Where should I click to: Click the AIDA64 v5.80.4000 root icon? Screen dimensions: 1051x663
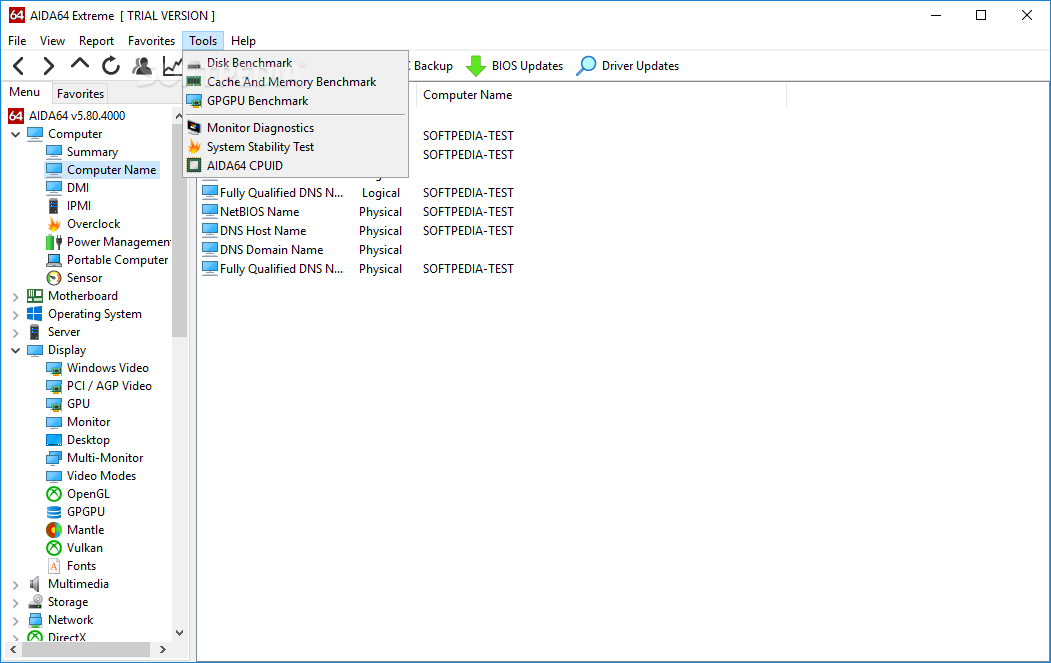[16, 116]
